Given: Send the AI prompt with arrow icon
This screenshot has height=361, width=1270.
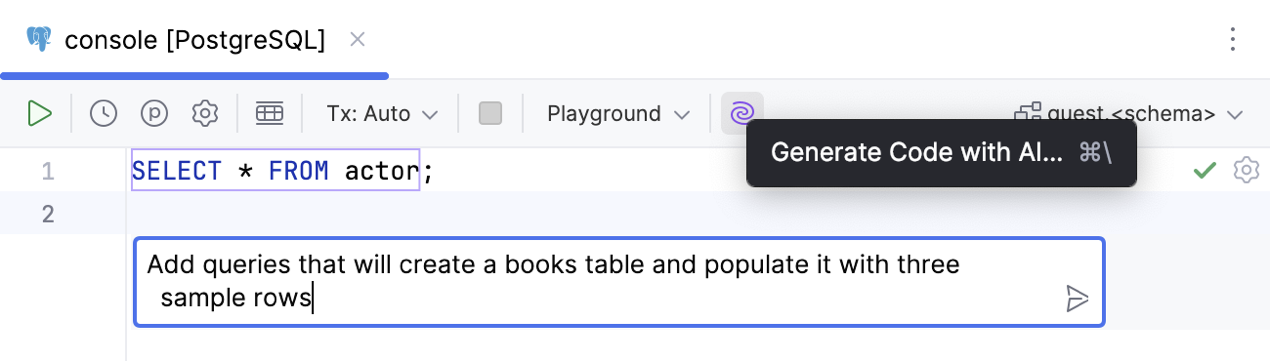Looking at the screenshot, I should [1077, 298].
